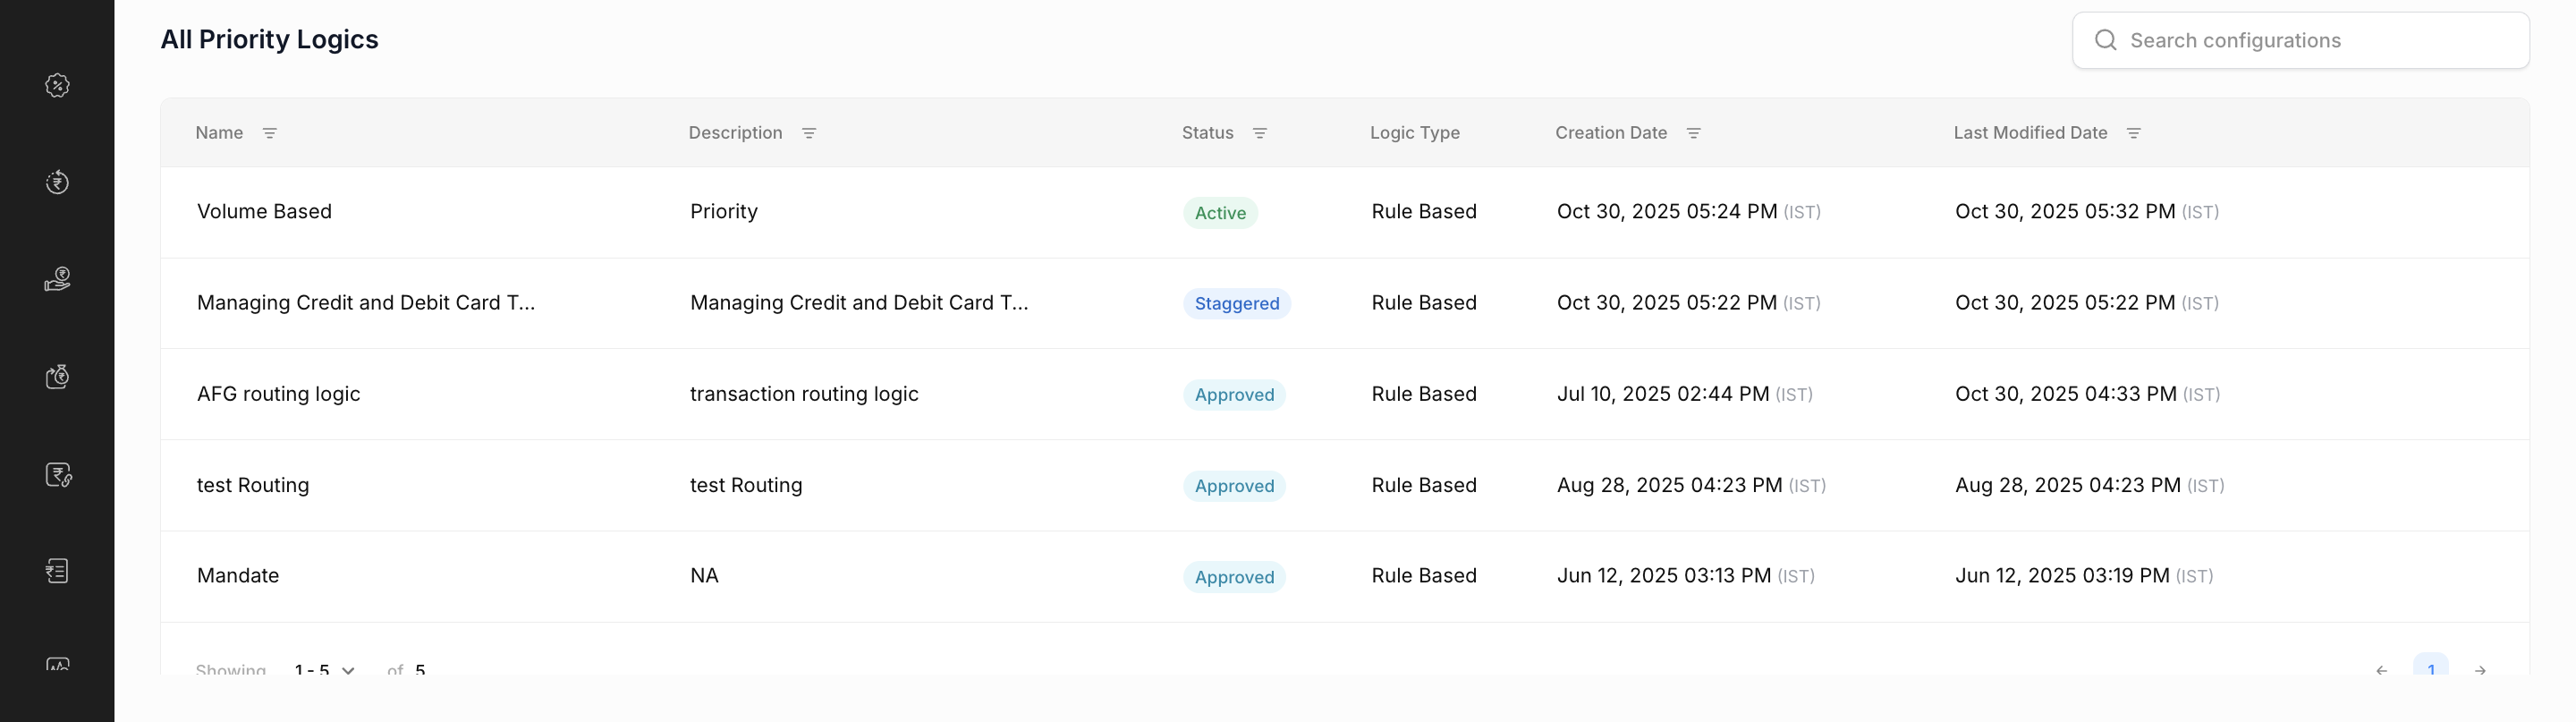Open the Last Modified Date filter
2576x722 pixels.
tap(2133, 133)
